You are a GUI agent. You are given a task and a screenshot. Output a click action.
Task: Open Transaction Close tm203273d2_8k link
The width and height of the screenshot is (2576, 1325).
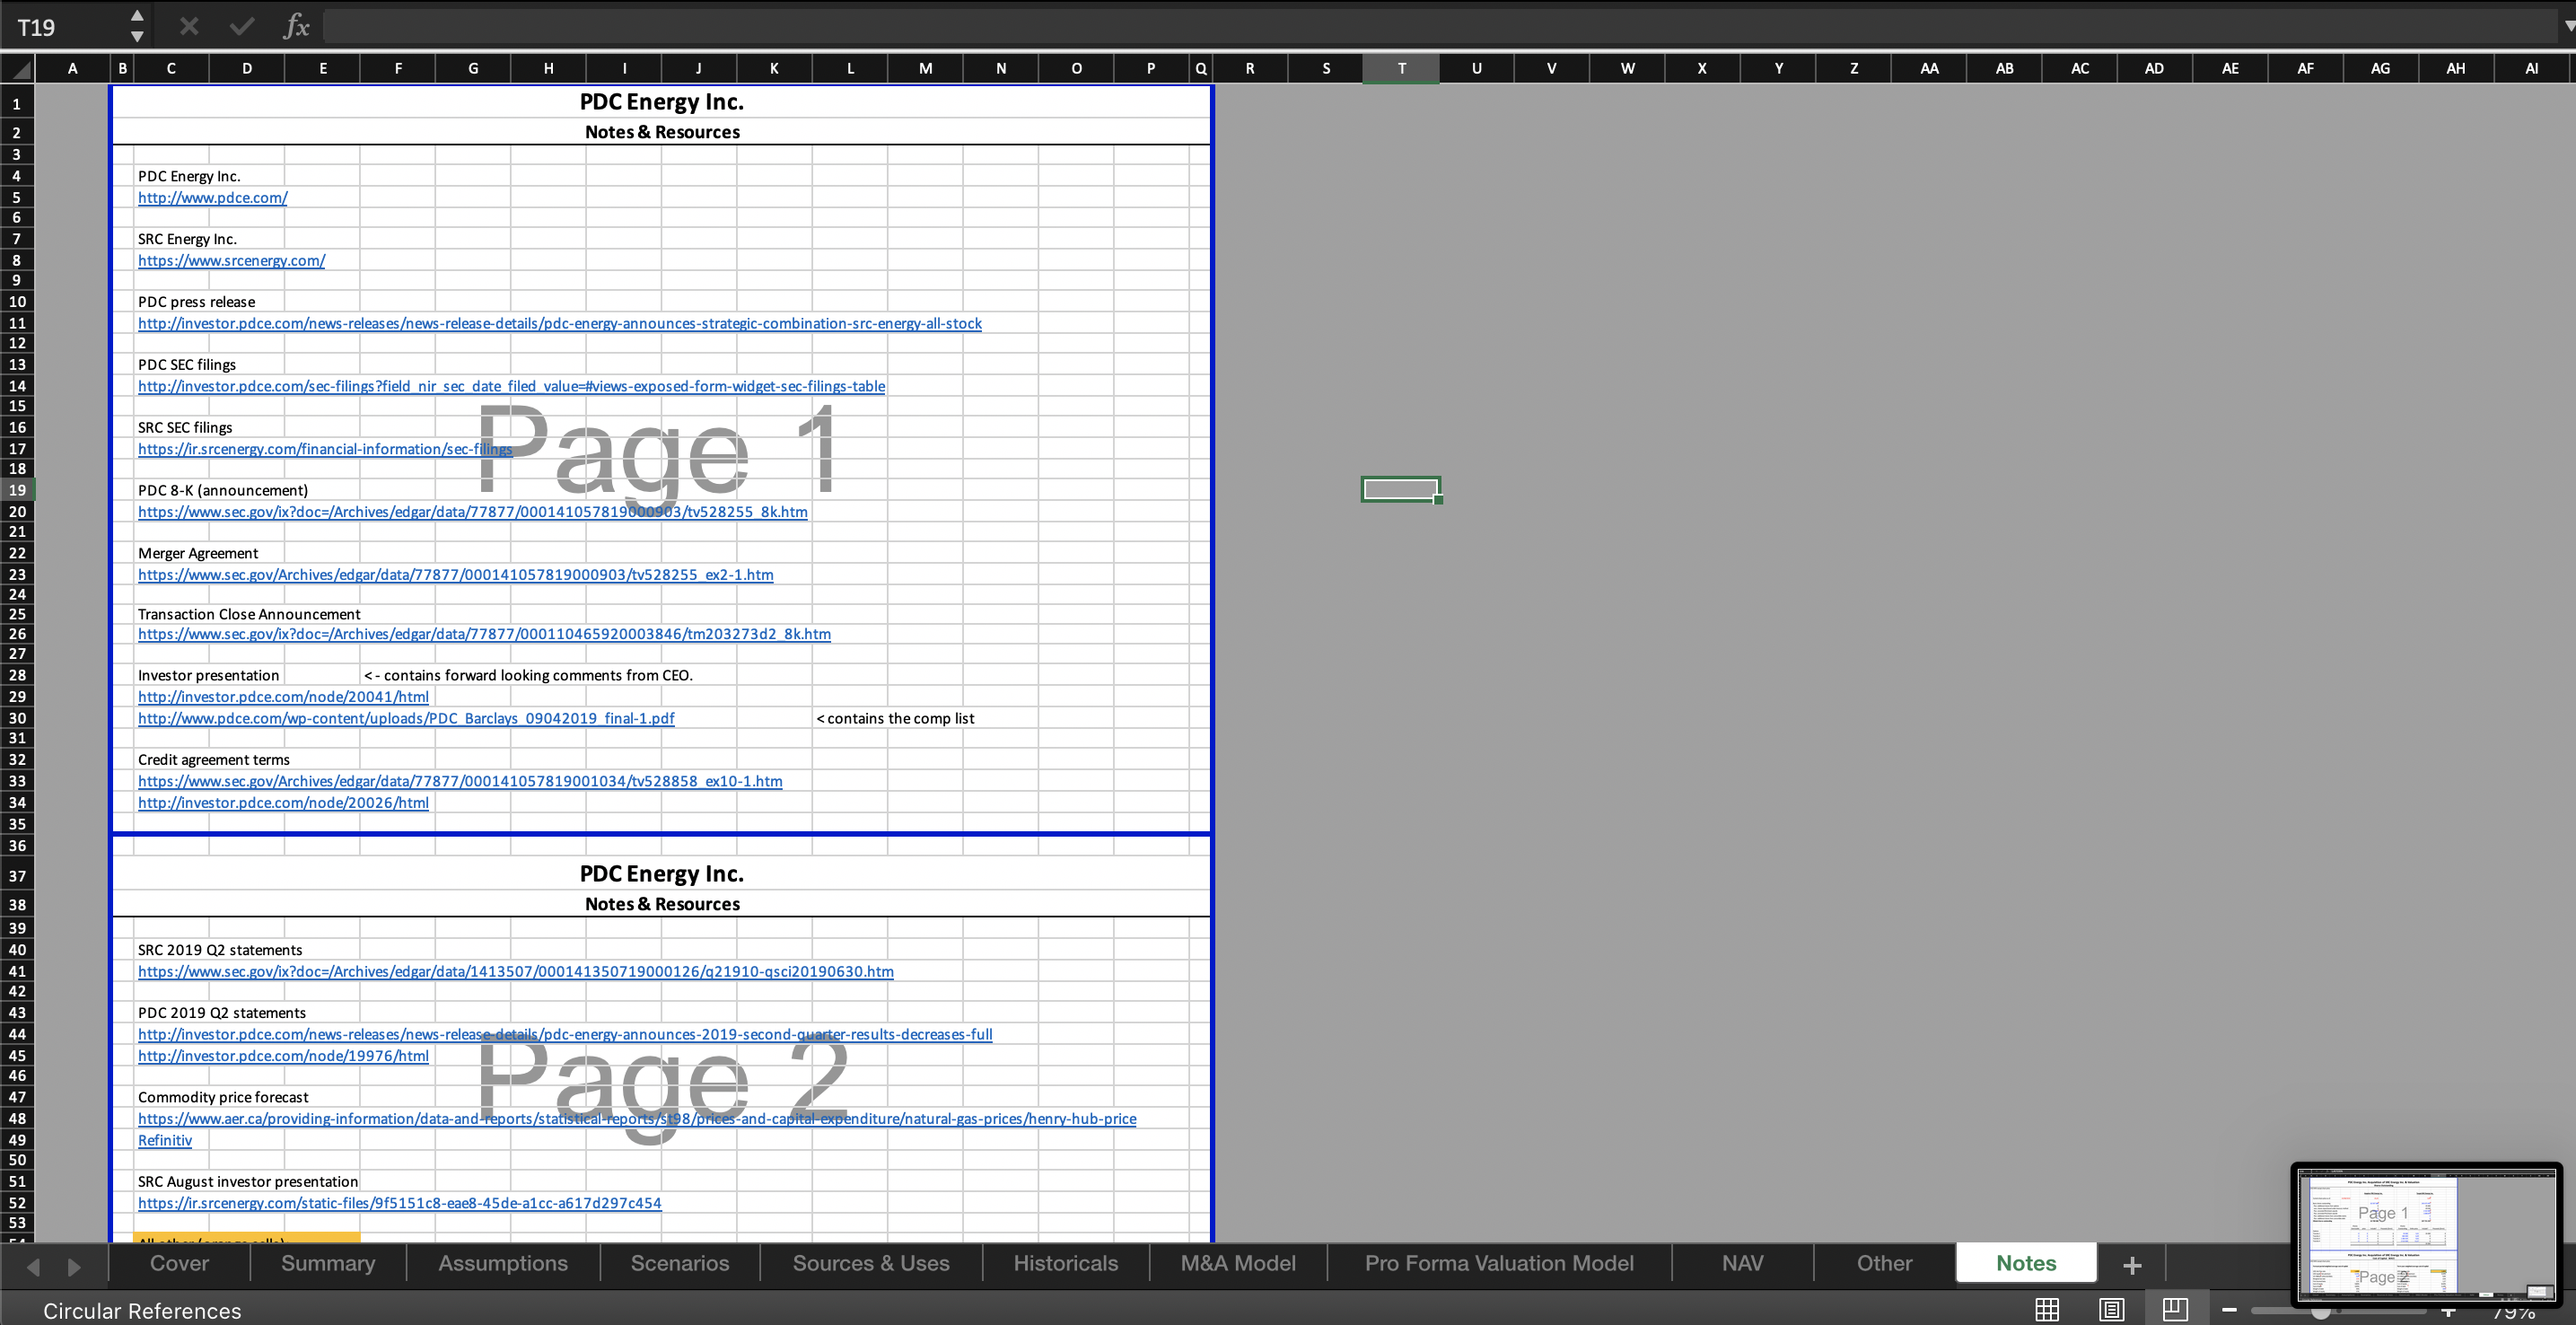pos(484,634)
